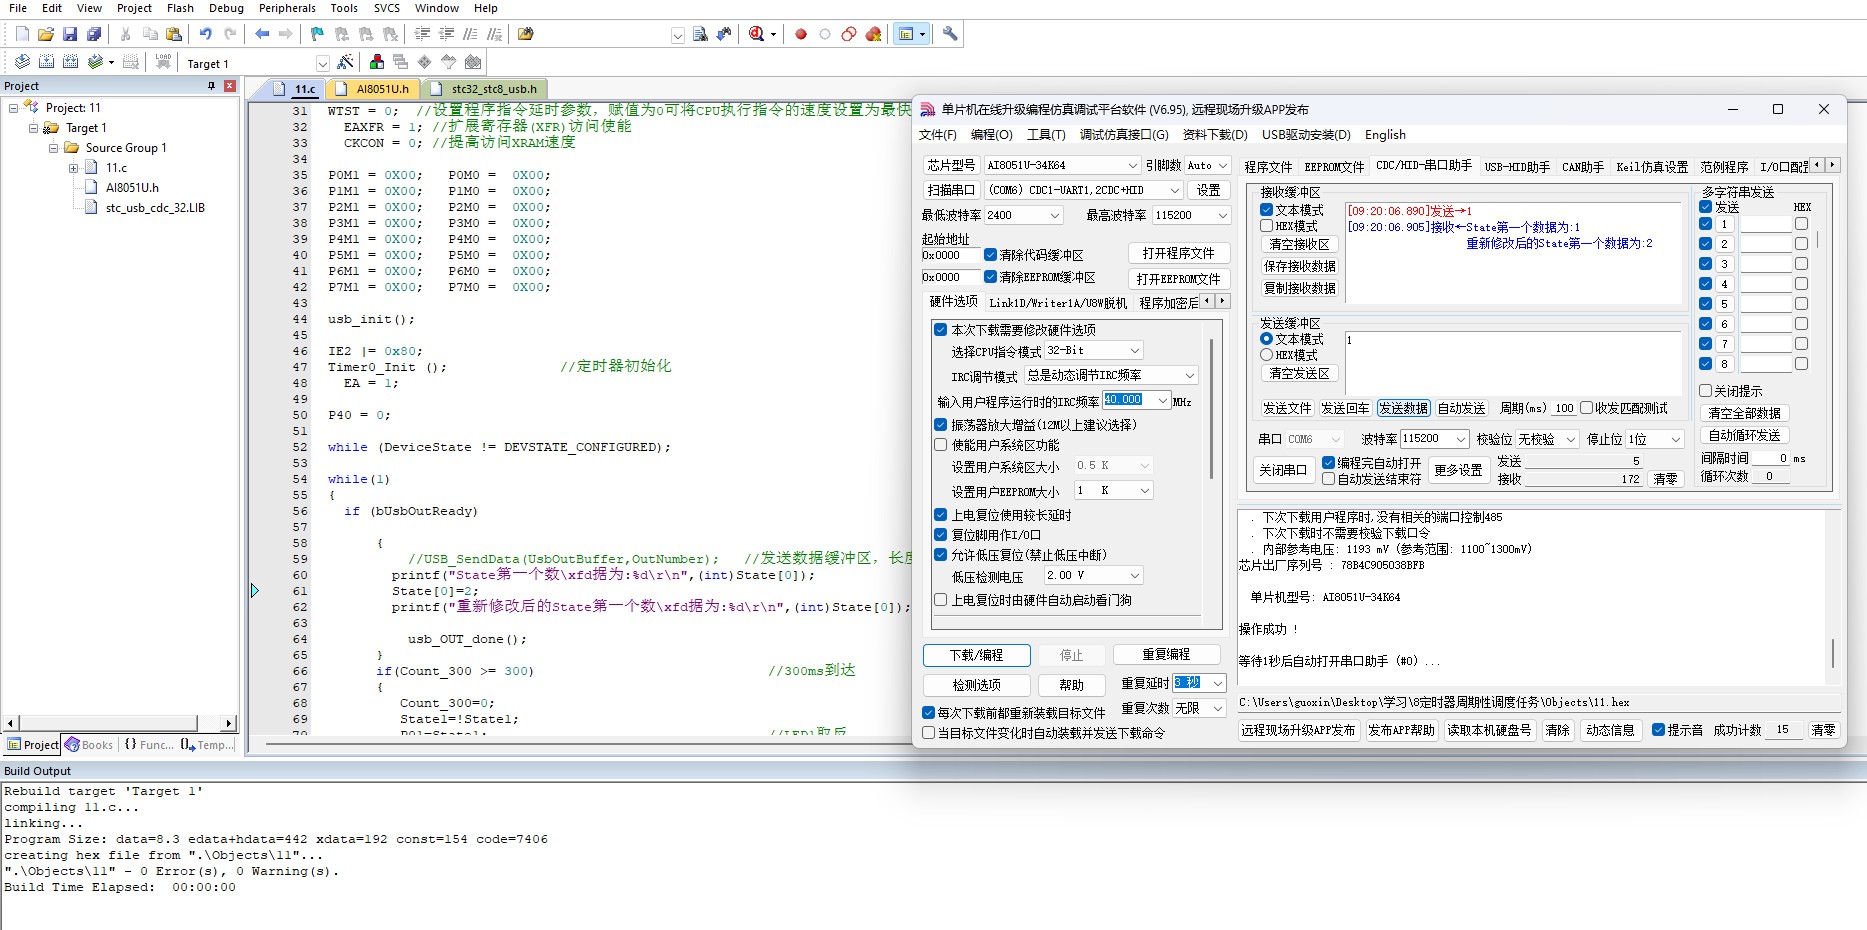The image size is (1867, 930).
Task: Click the Project panel horizontal scrollbar
Action: point(118,723)
